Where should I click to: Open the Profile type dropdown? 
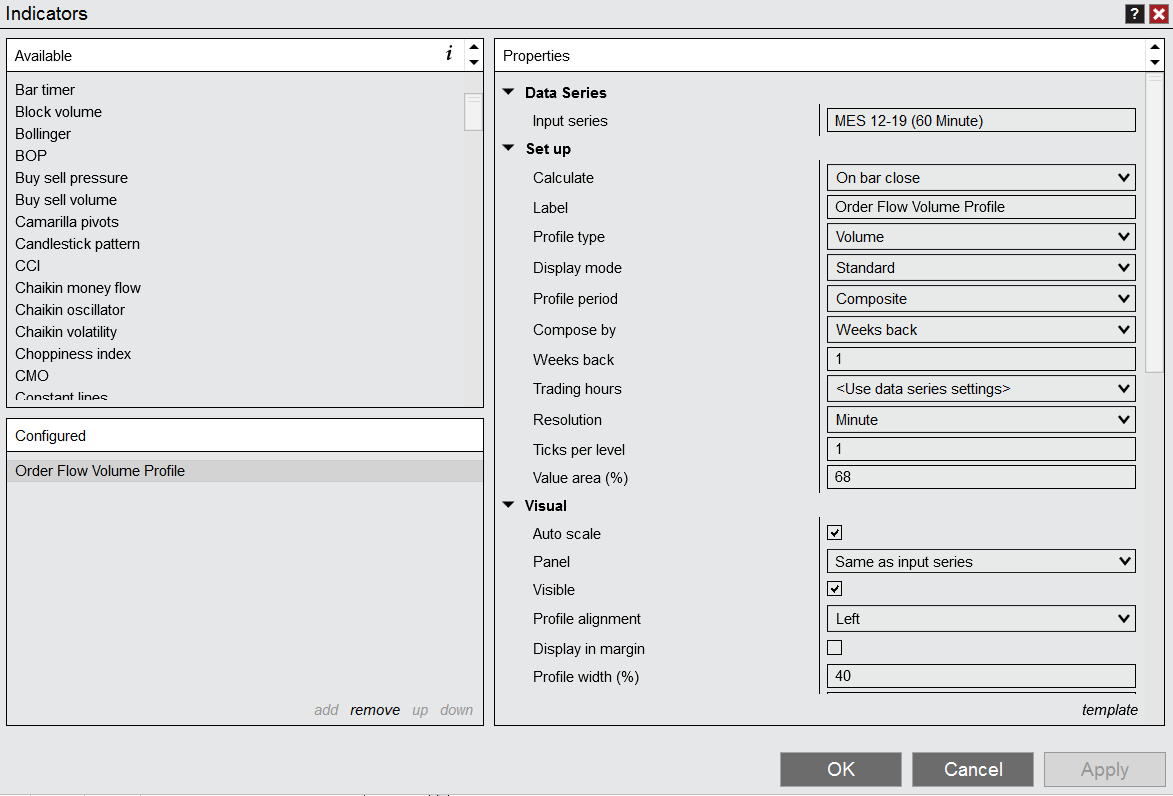pyautogui.click(x=981, y=237)
